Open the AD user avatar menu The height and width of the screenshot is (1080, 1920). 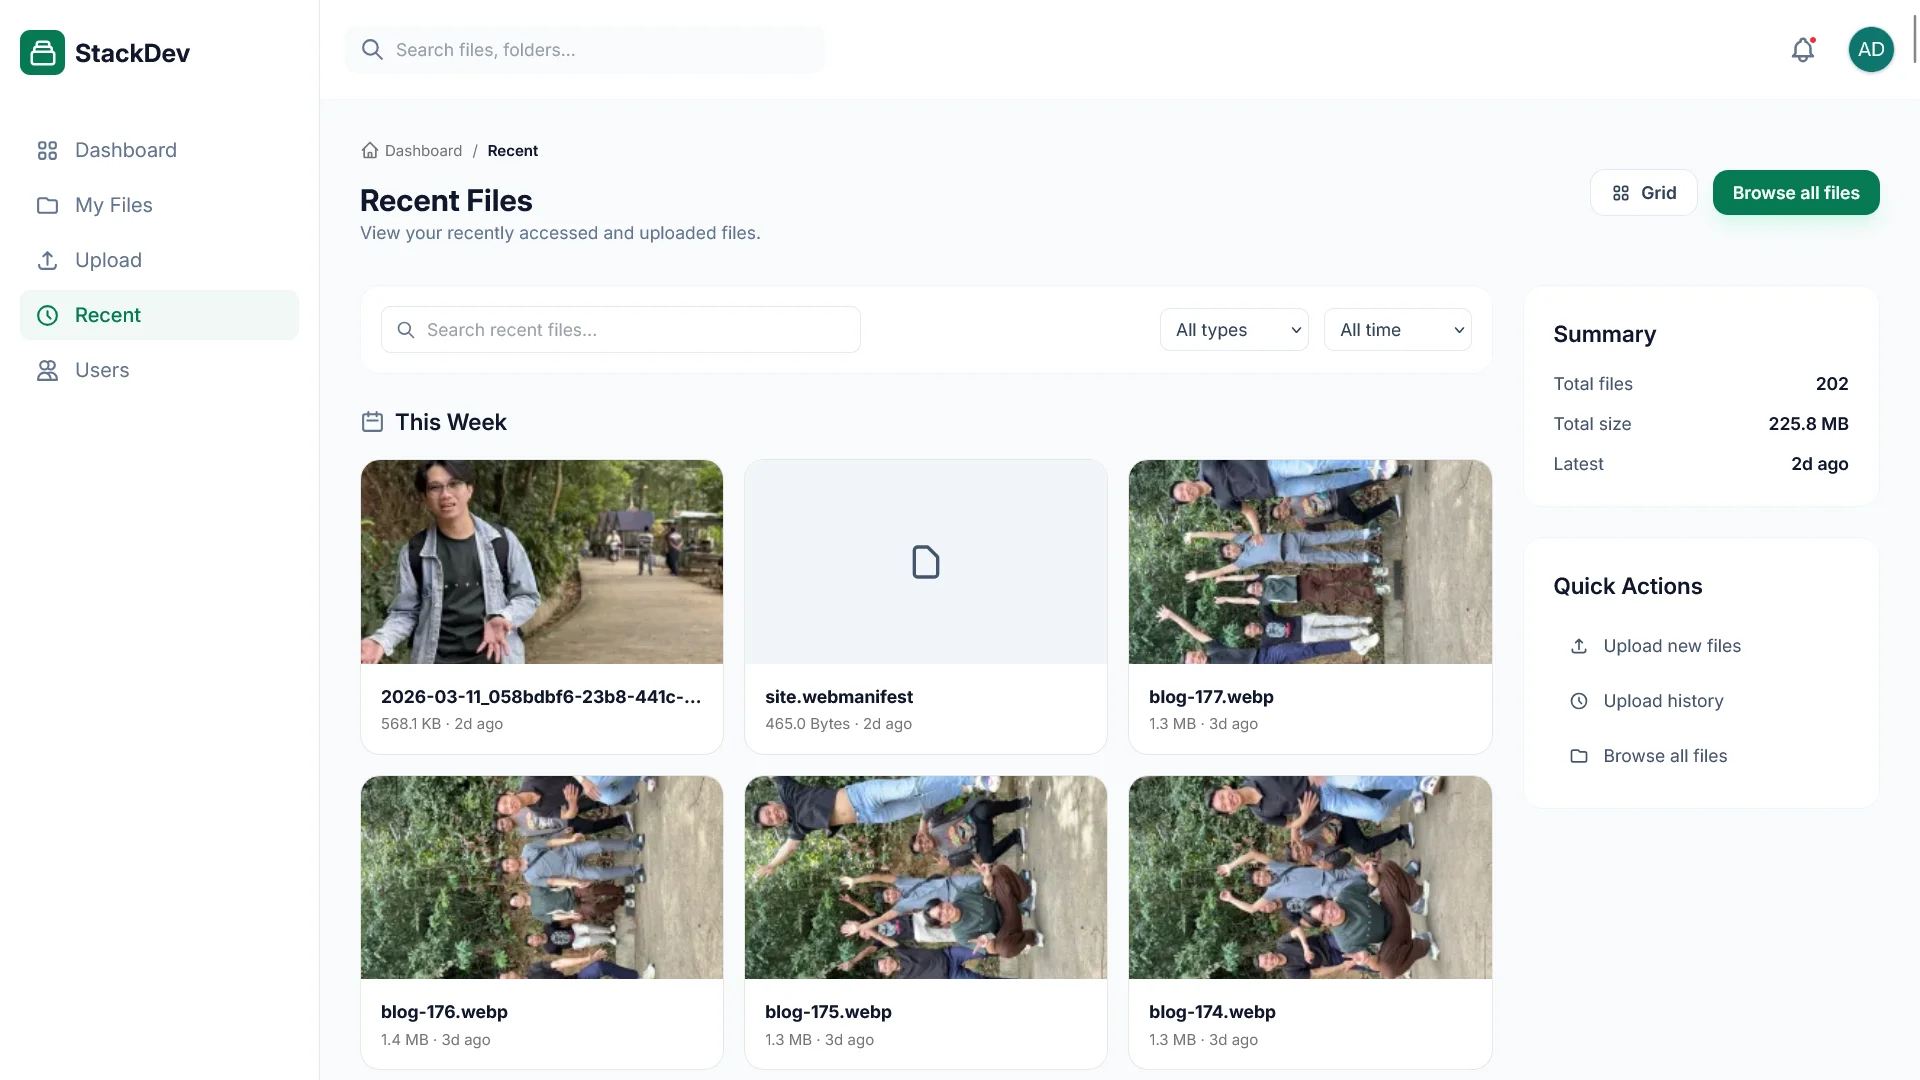point(1870,50)
